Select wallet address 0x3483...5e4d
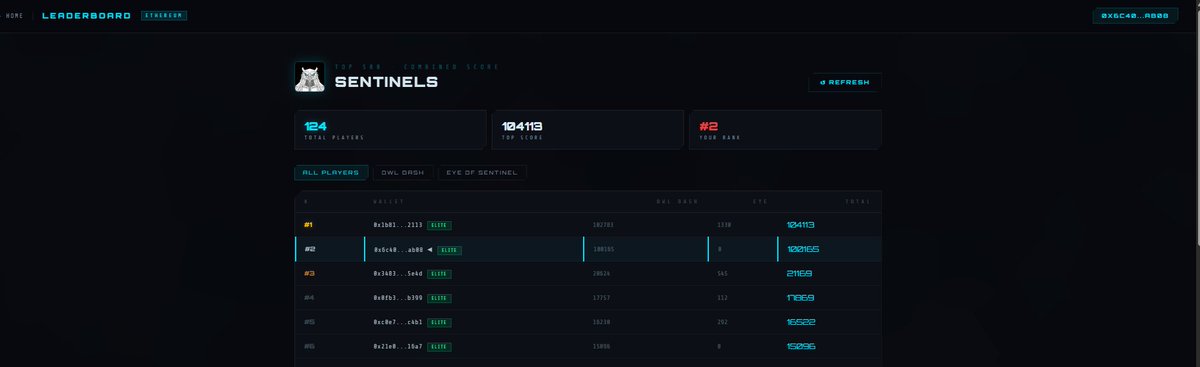 click(398, 274)
